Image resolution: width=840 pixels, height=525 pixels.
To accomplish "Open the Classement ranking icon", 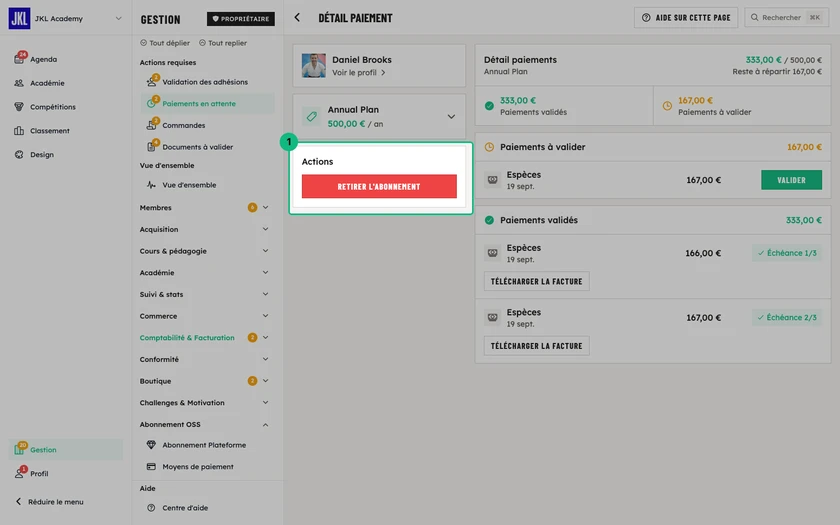I will tap(19, 130).
